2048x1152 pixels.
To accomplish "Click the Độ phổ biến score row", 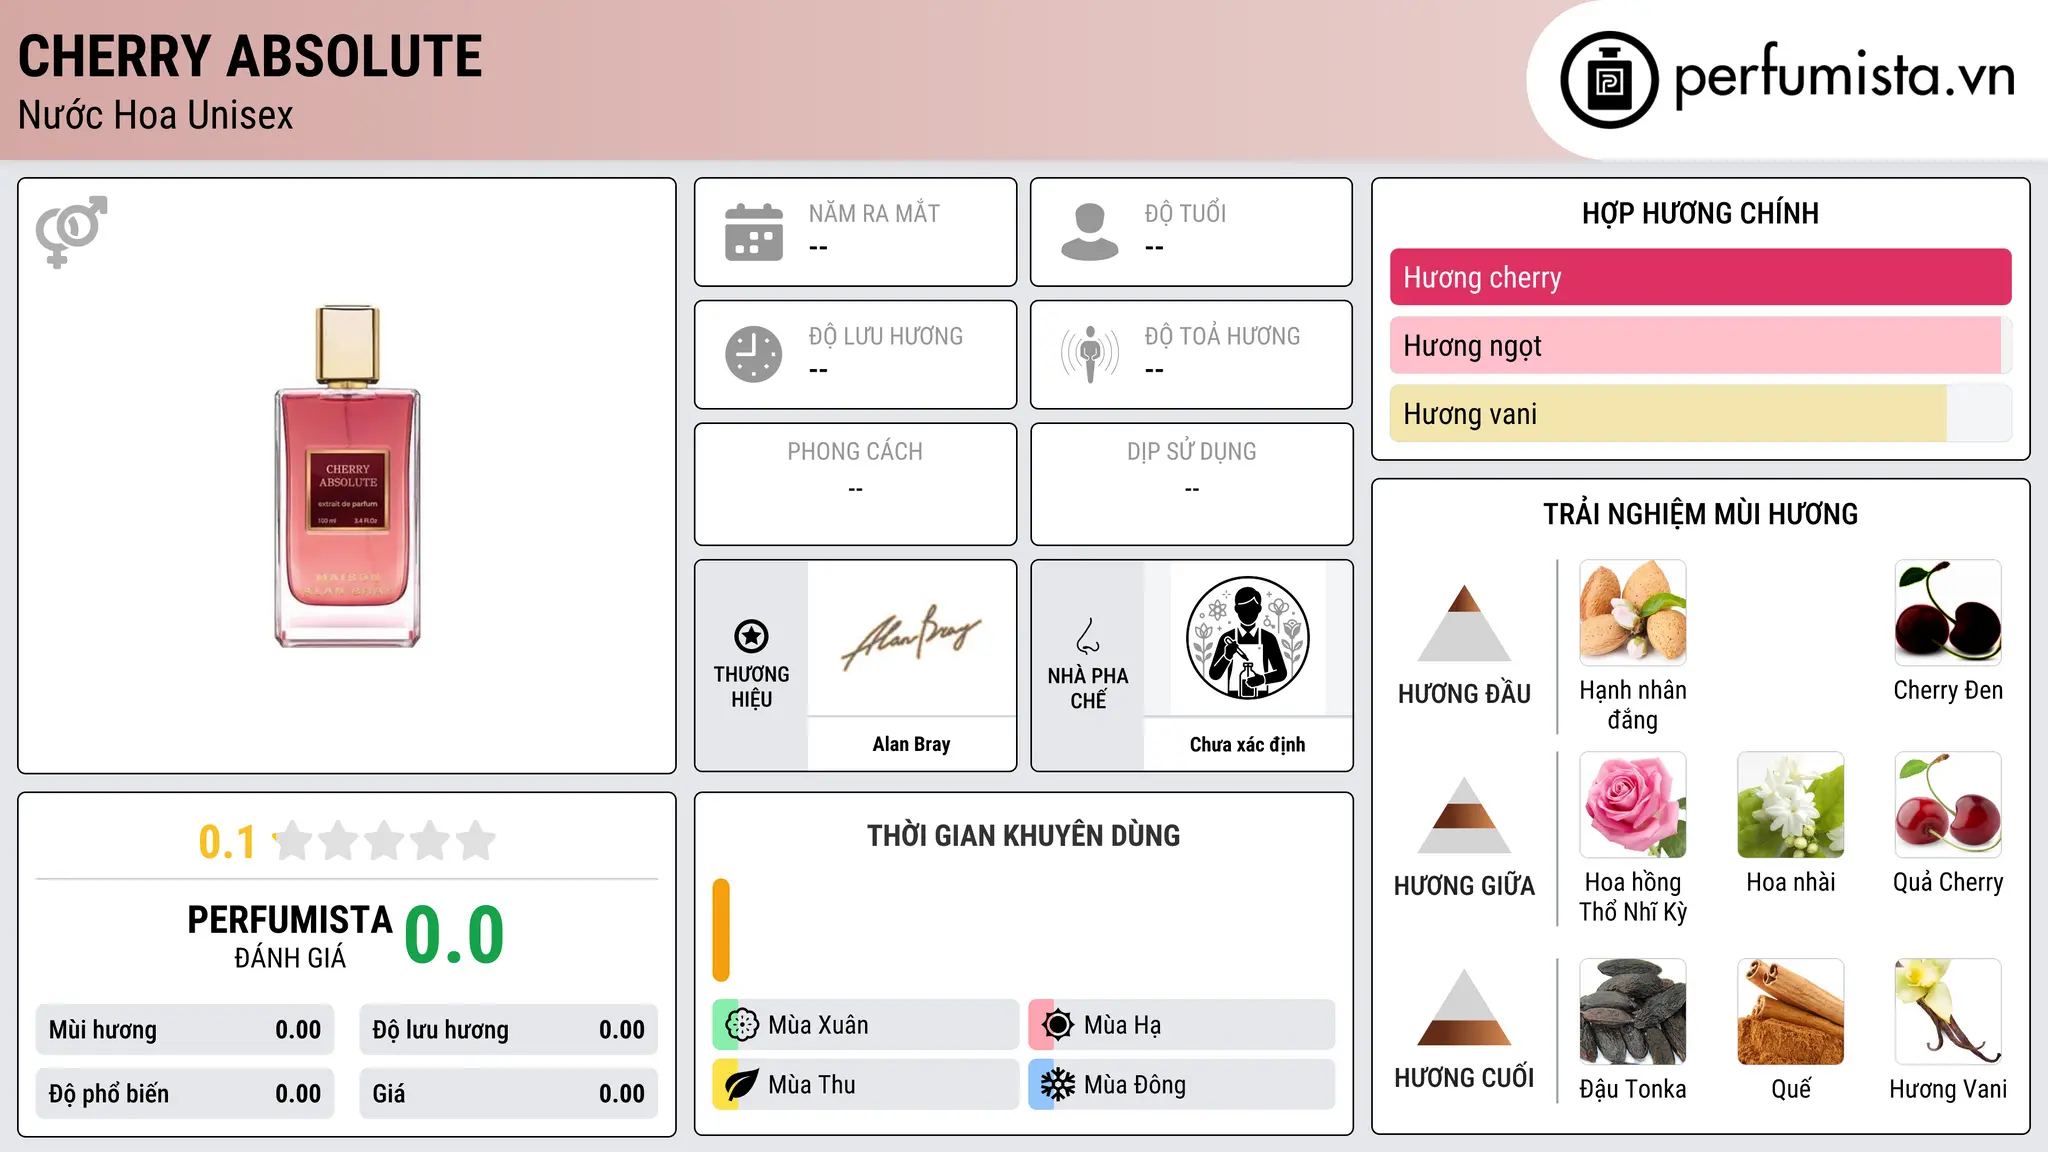I will (x=185, y=1094).
